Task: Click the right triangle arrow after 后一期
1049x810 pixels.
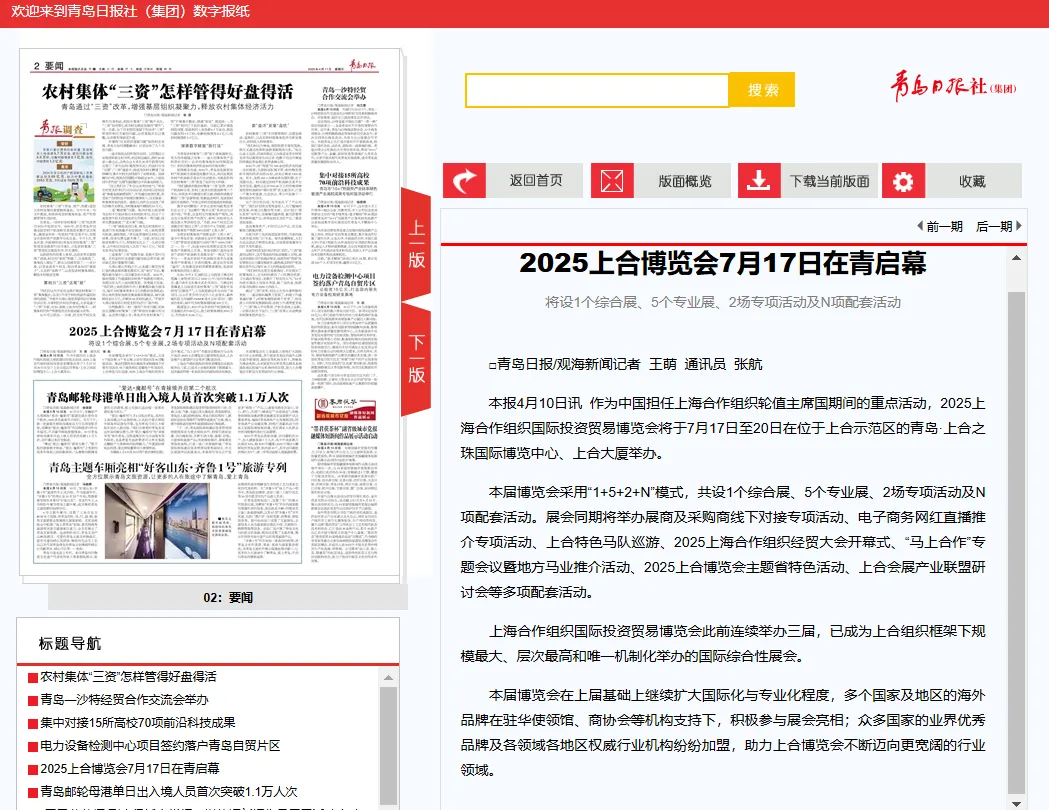Action: [x=1019, y=226]
